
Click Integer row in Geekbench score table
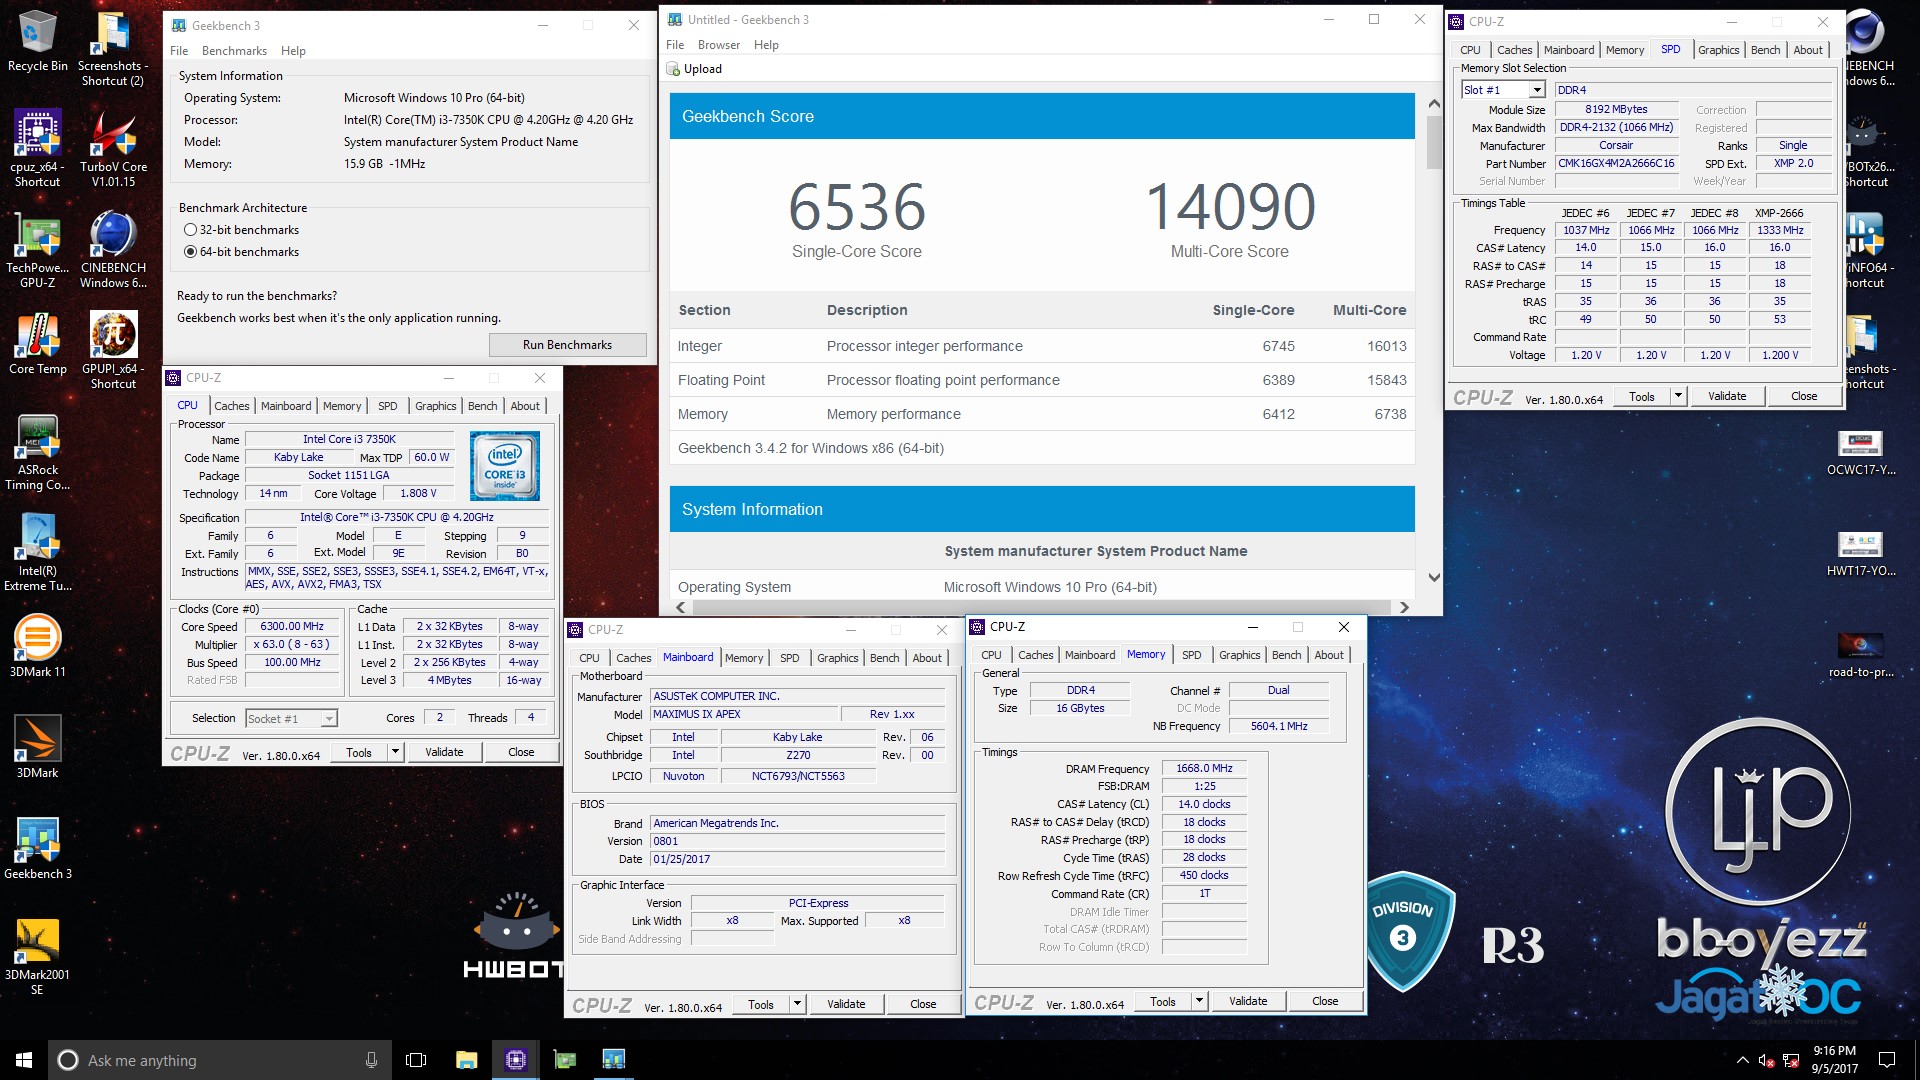(x=1042, y=346)
